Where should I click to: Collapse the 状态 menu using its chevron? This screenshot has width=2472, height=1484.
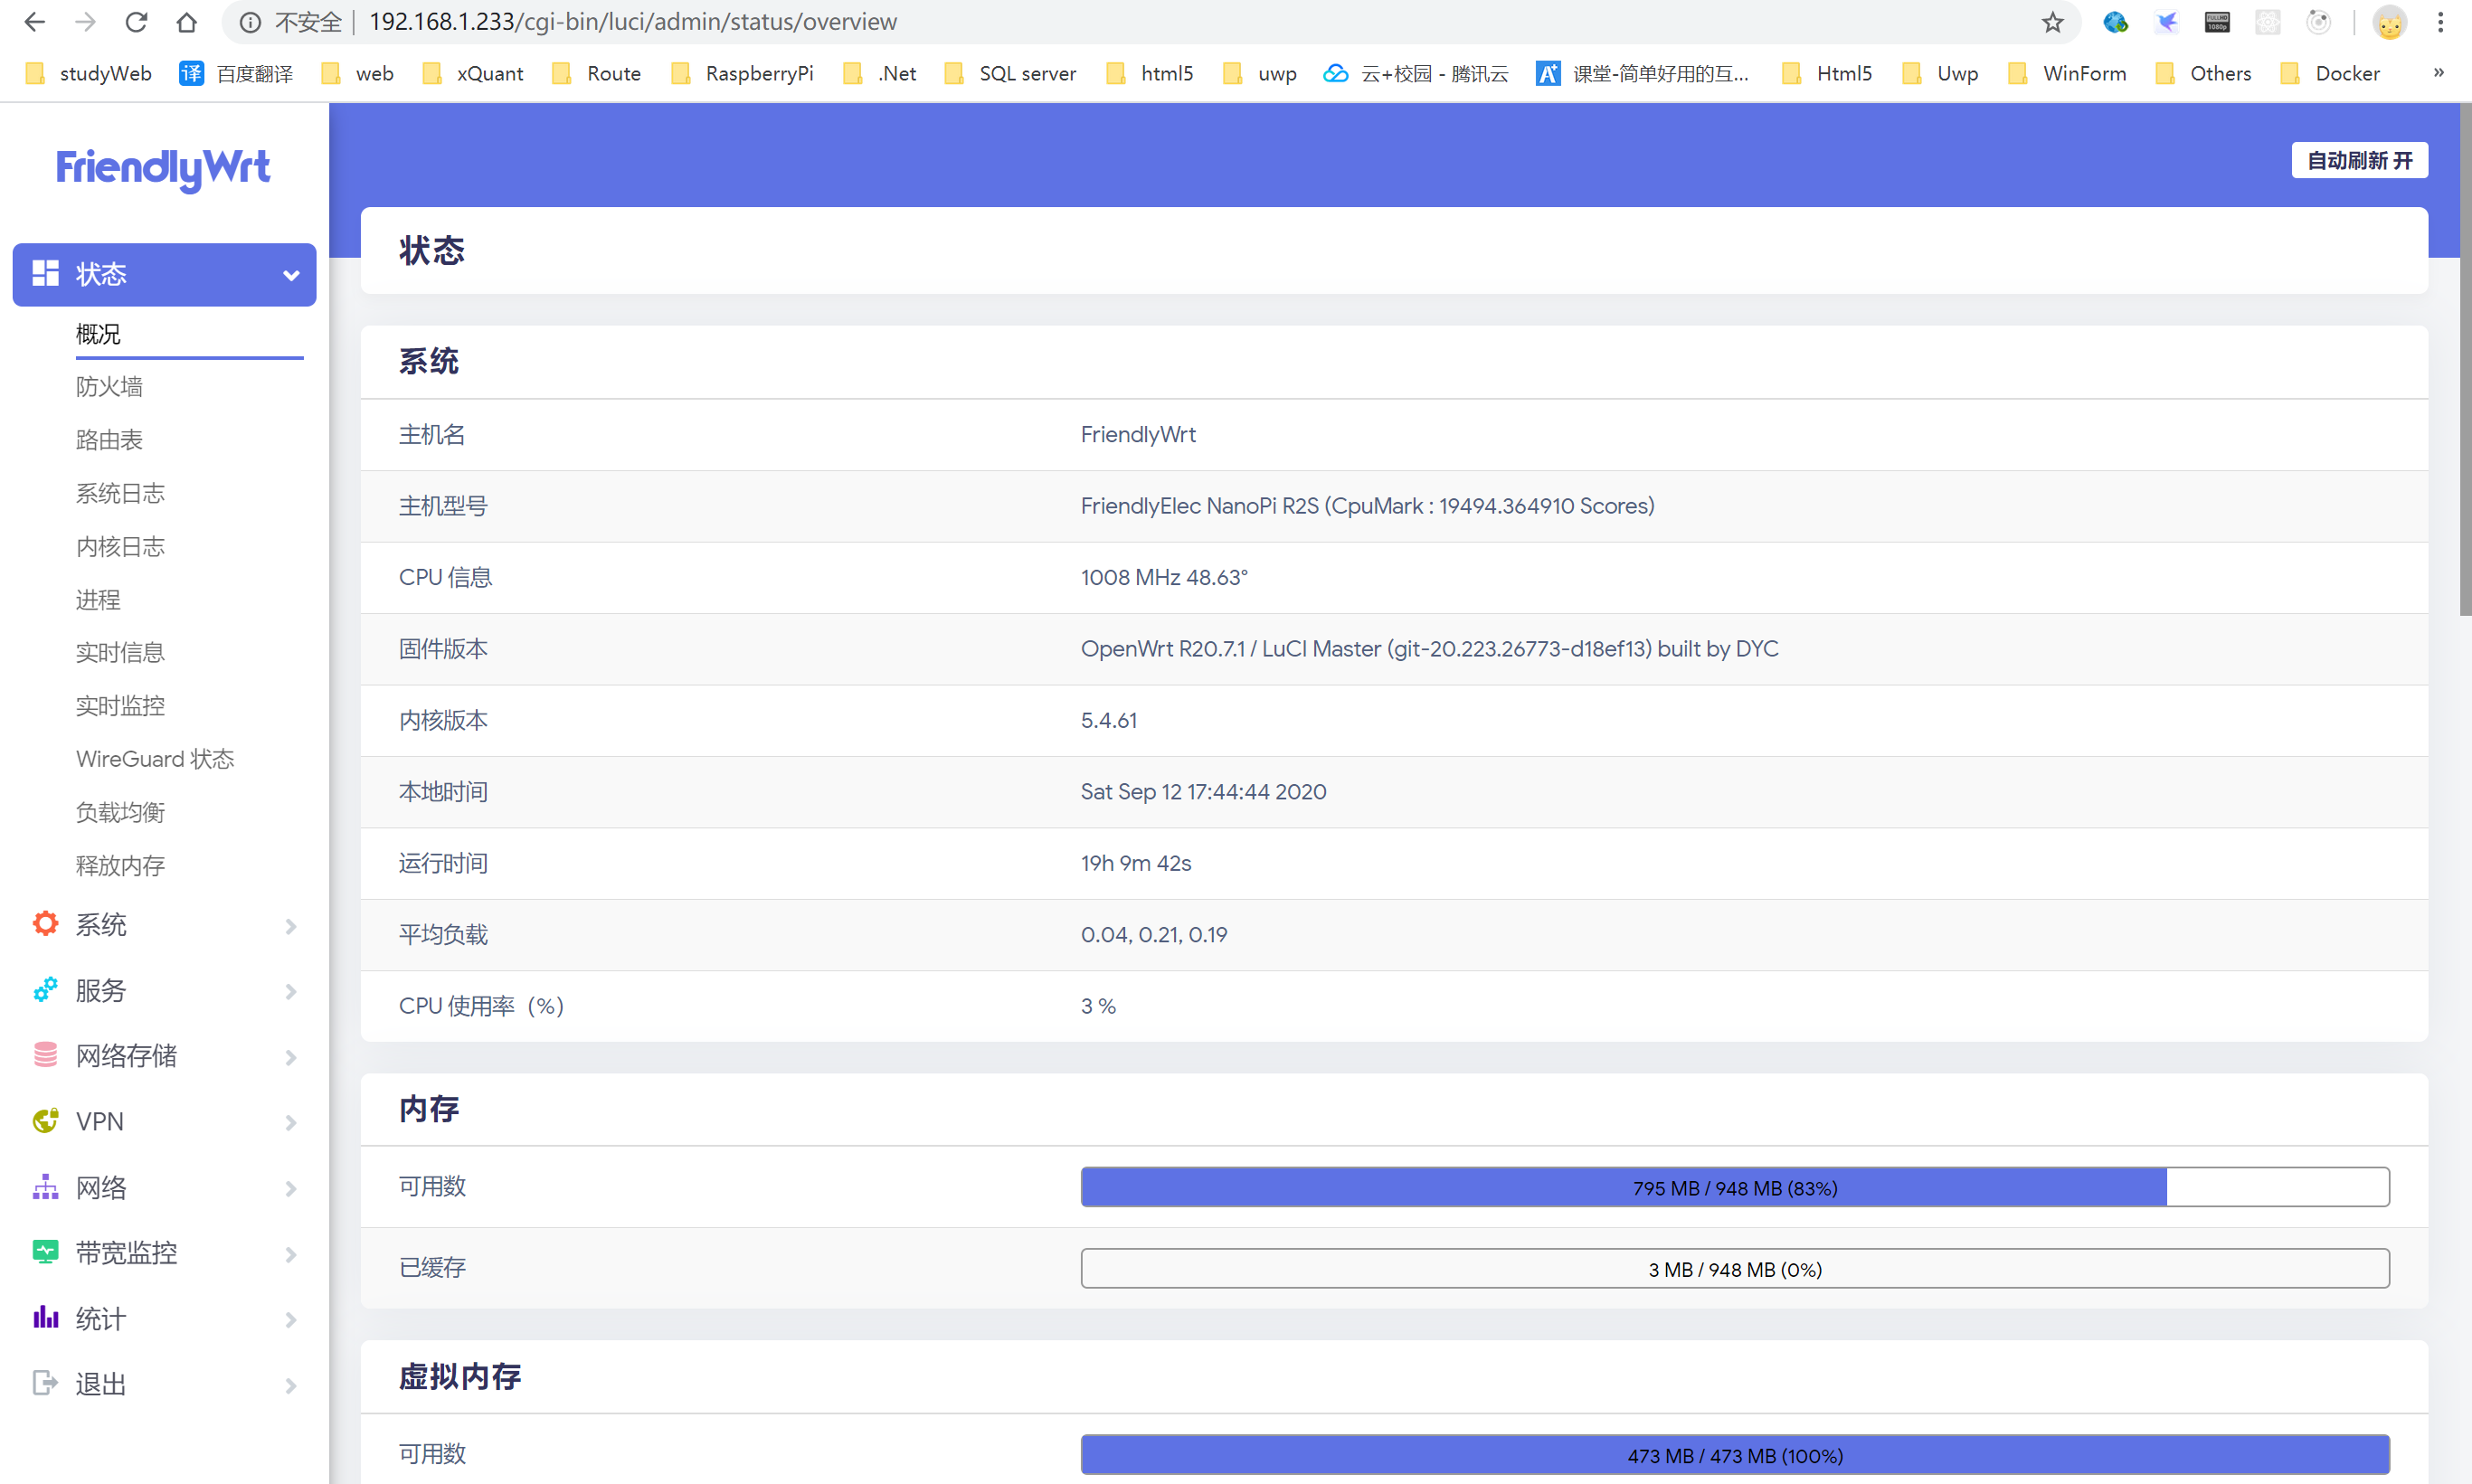(x=291, y=275)
